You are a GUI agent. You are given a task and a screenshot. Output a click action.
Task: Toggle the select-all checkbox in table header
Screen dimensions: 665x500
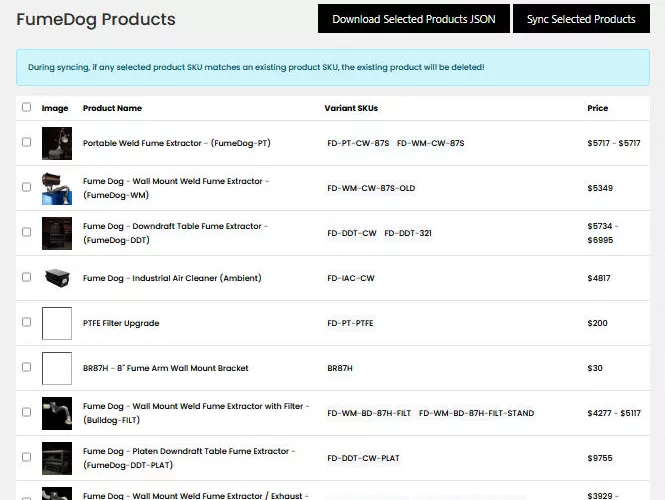26,107
